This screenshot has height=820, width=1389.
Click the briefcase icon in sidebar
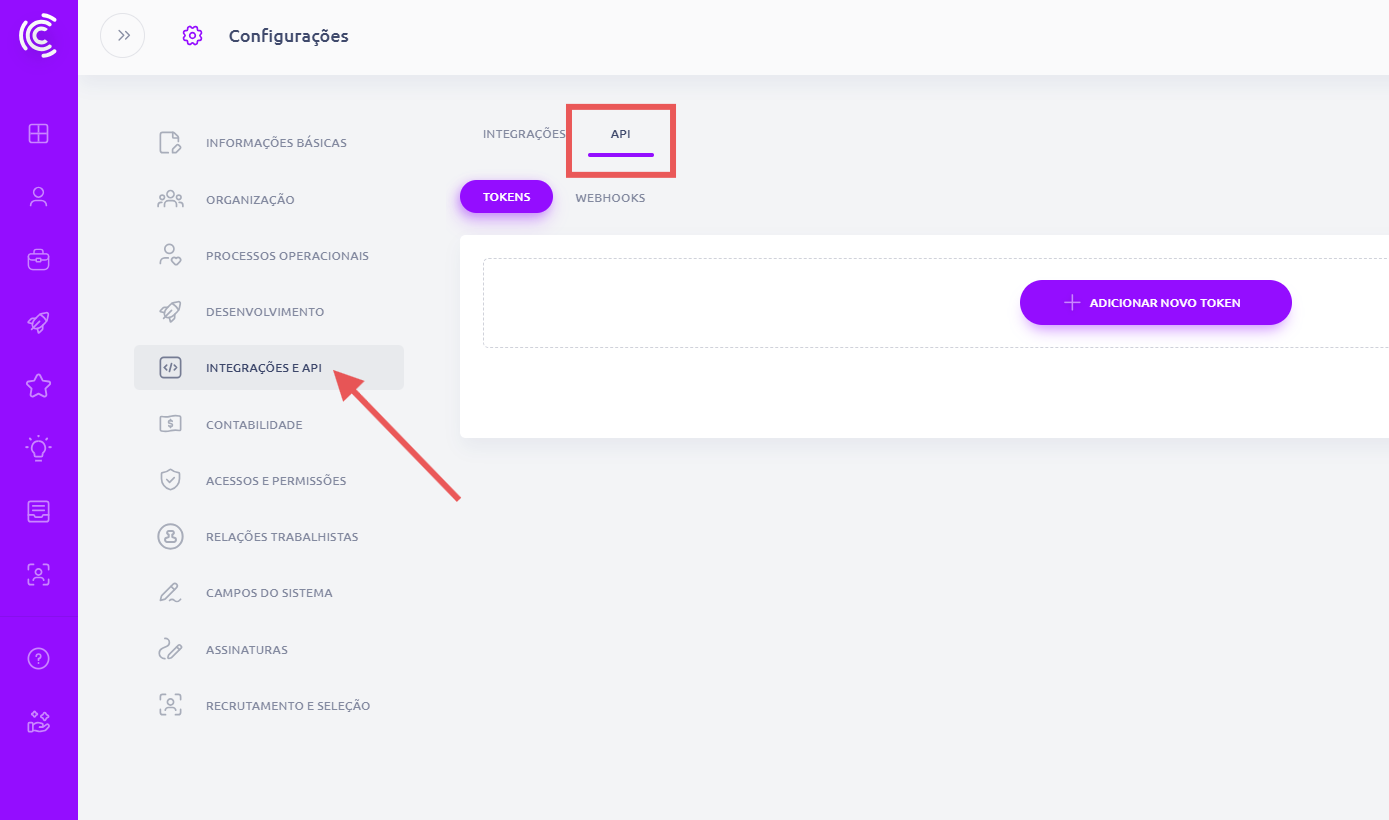pos(38,260)
